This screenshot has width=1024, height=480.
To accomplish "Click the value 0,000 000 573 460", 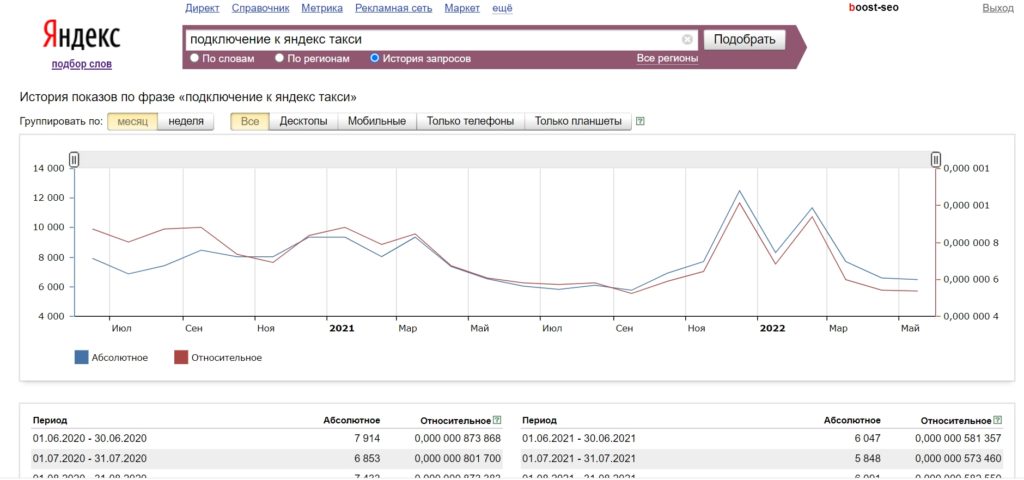I will pos(958,458).
